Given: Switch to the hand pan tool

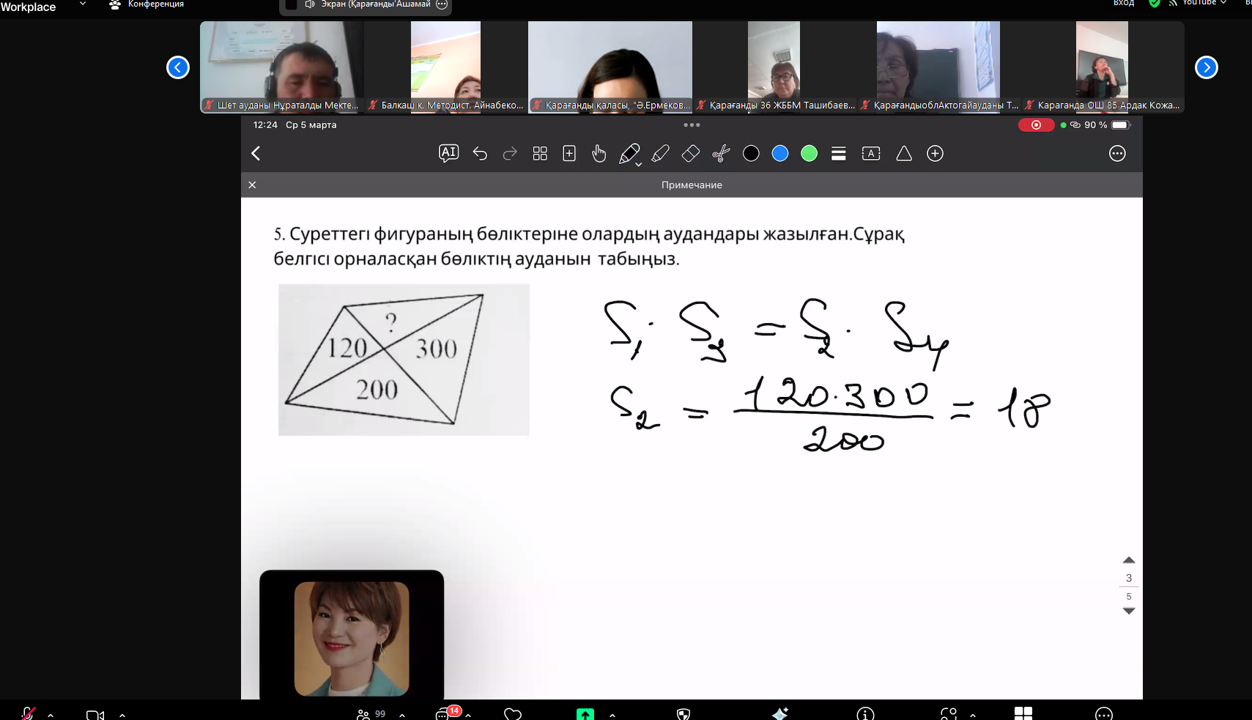Looking at the screenshot, I should point(599,153).
